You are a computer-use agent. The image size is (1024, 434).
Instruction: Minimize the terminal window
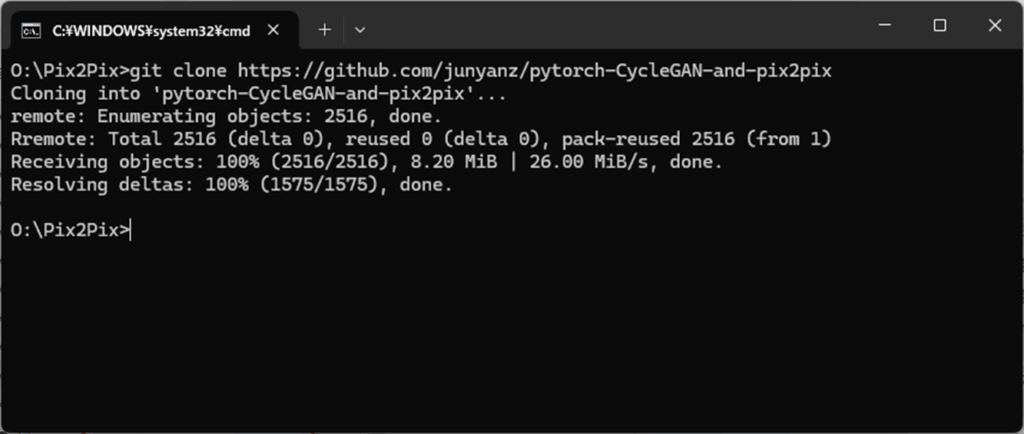885,25
